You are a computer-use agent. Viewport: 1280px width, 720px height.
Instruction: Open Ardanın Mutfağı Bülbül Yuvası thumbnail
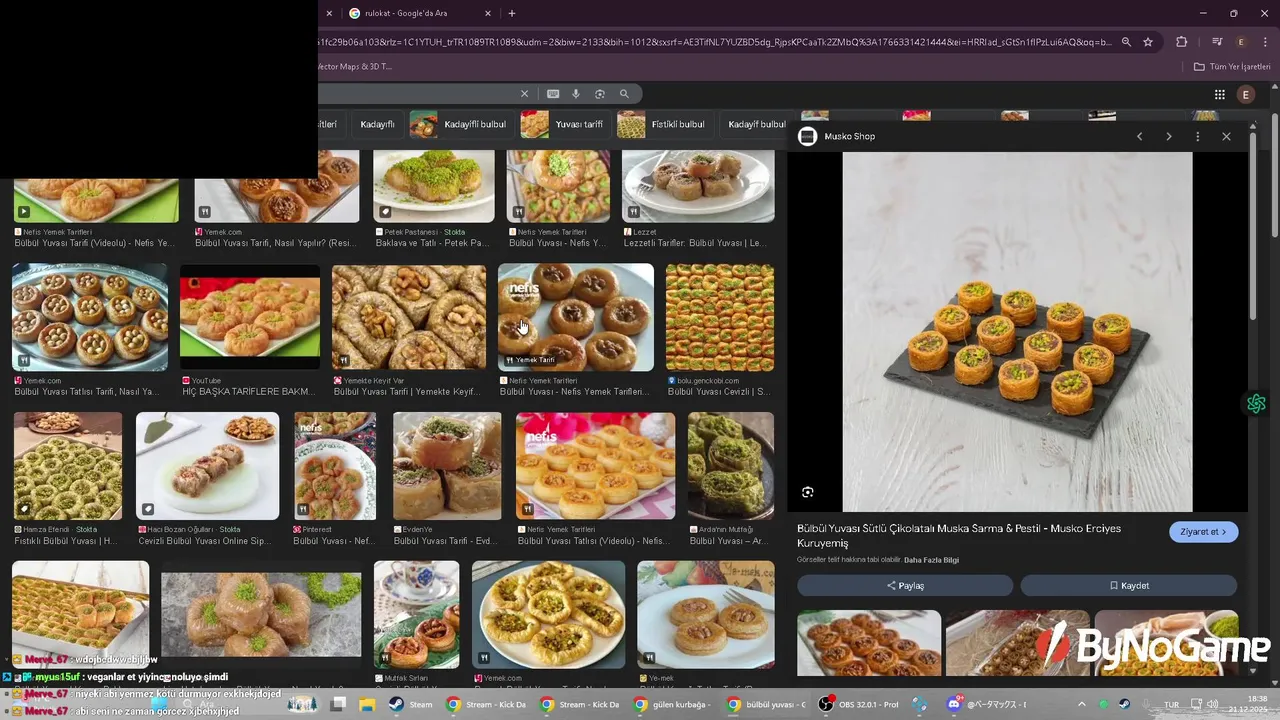click(x=731, y=466)
